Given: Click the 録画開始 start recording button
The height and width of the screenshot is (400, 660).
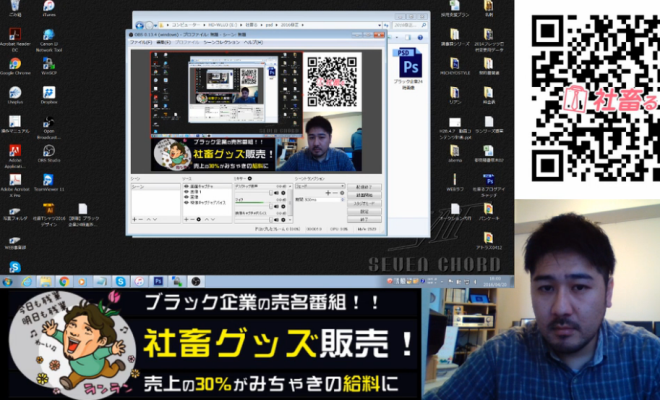Looking at the screenshot, I should coord(364,195).
